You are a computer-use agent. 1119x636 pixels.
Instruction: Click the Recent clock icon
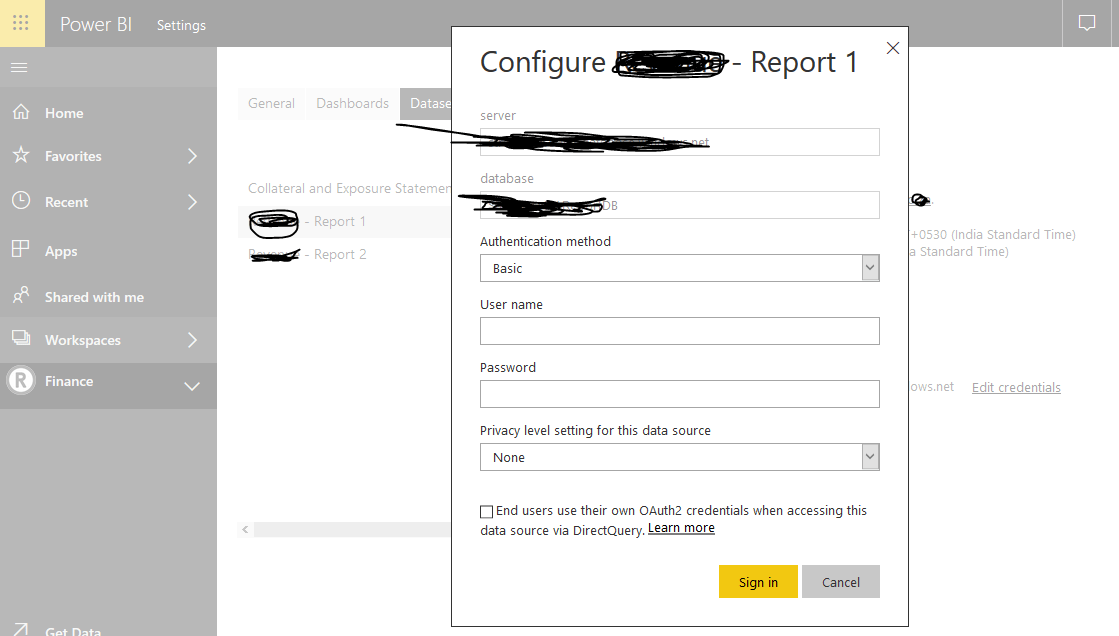tap(21, 201)
